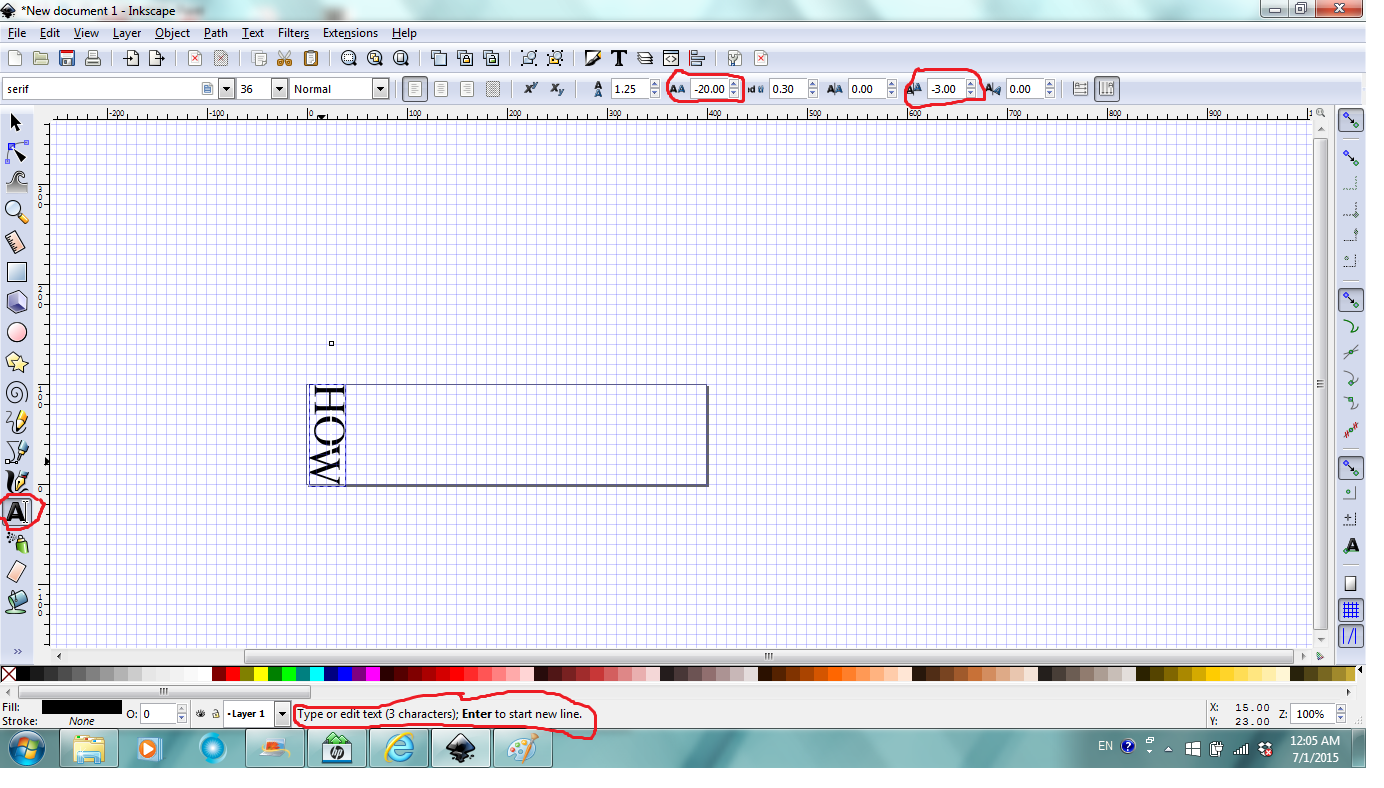
Task: Enable superscript for selected text
Action: click(530, 89)
